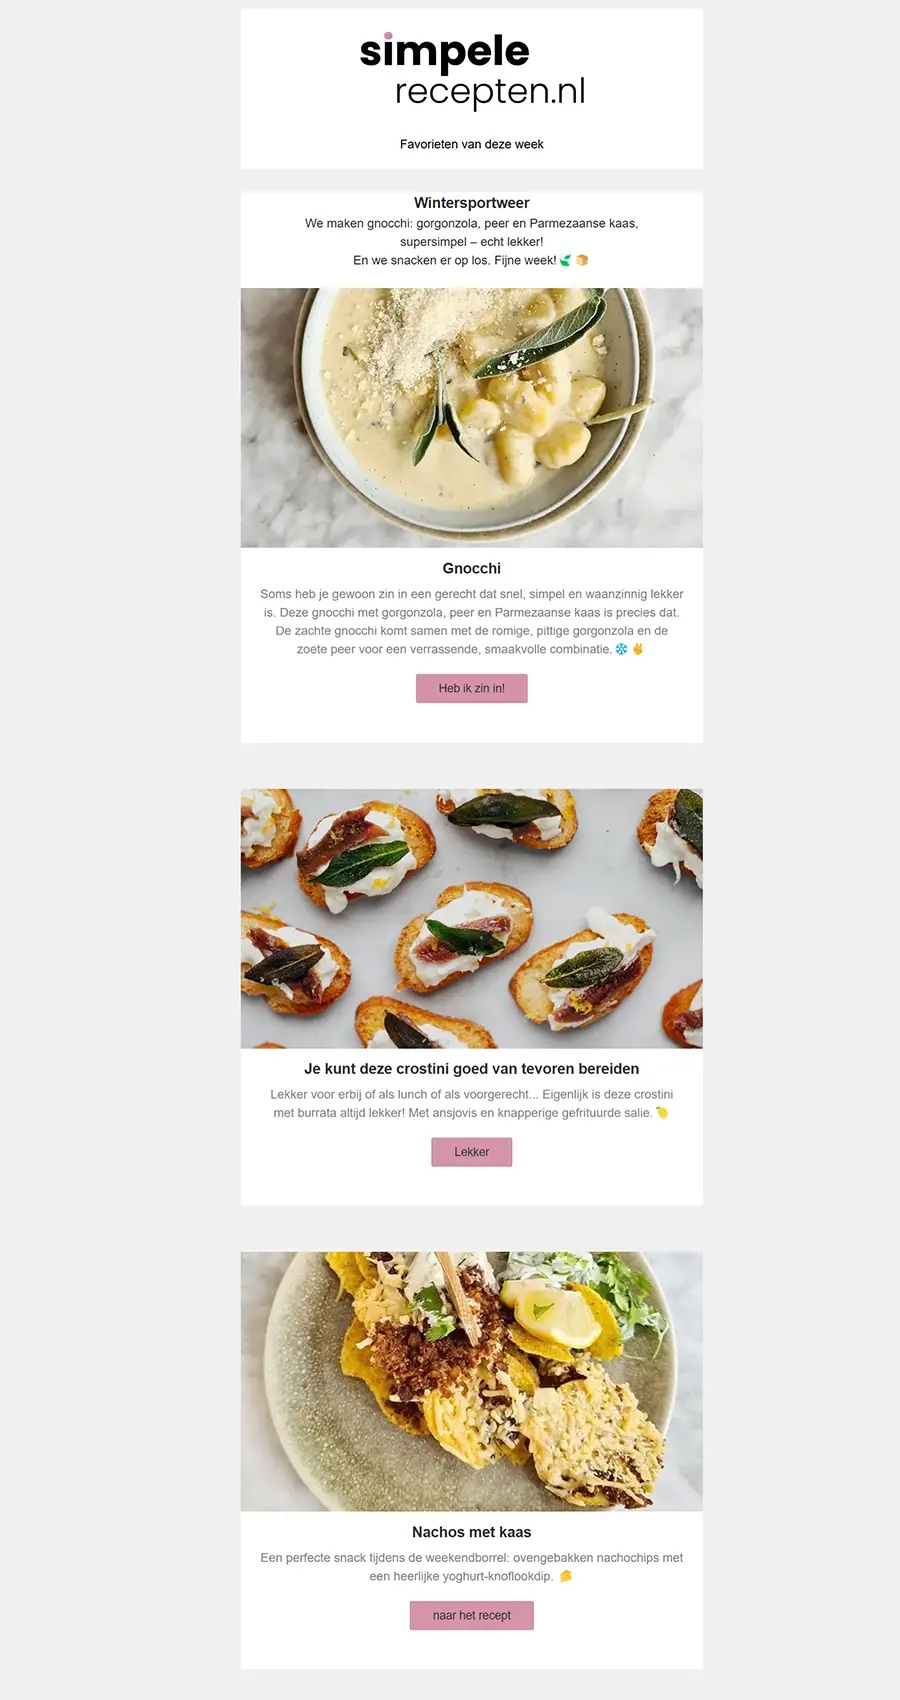The width and height of the screenshot is (900, 1700).
Task: Click the lemon emoji after gefrituurde salie
Action: pos(661,1113)
